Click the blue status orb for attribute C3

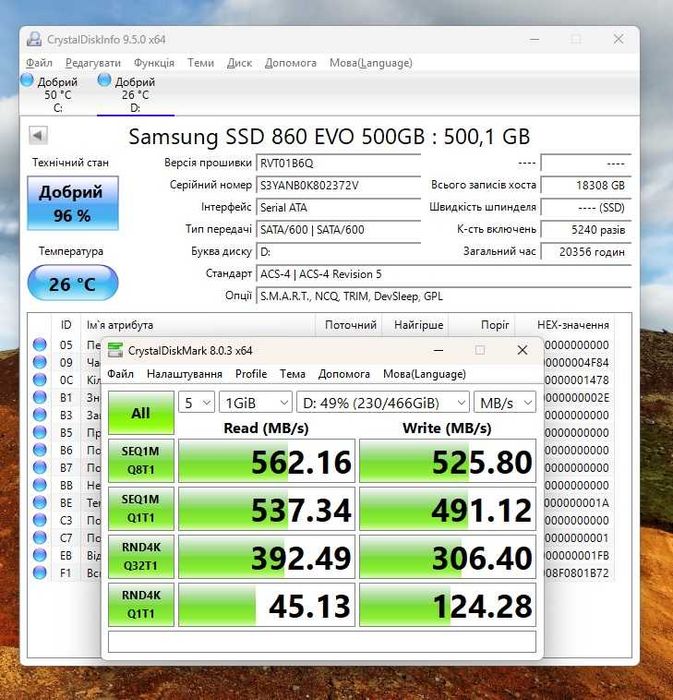click(x=40, y=520)
